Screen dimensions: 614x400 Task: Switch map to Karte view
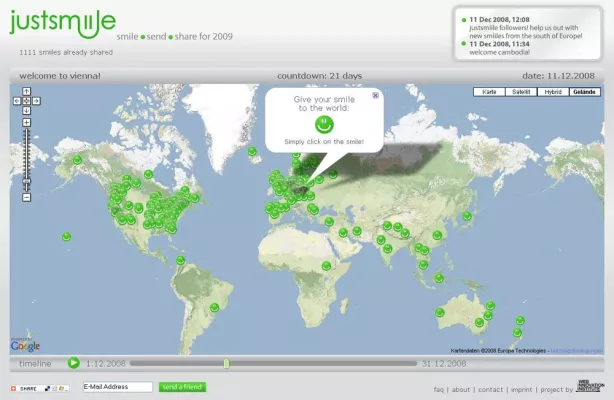coord(490,92)
